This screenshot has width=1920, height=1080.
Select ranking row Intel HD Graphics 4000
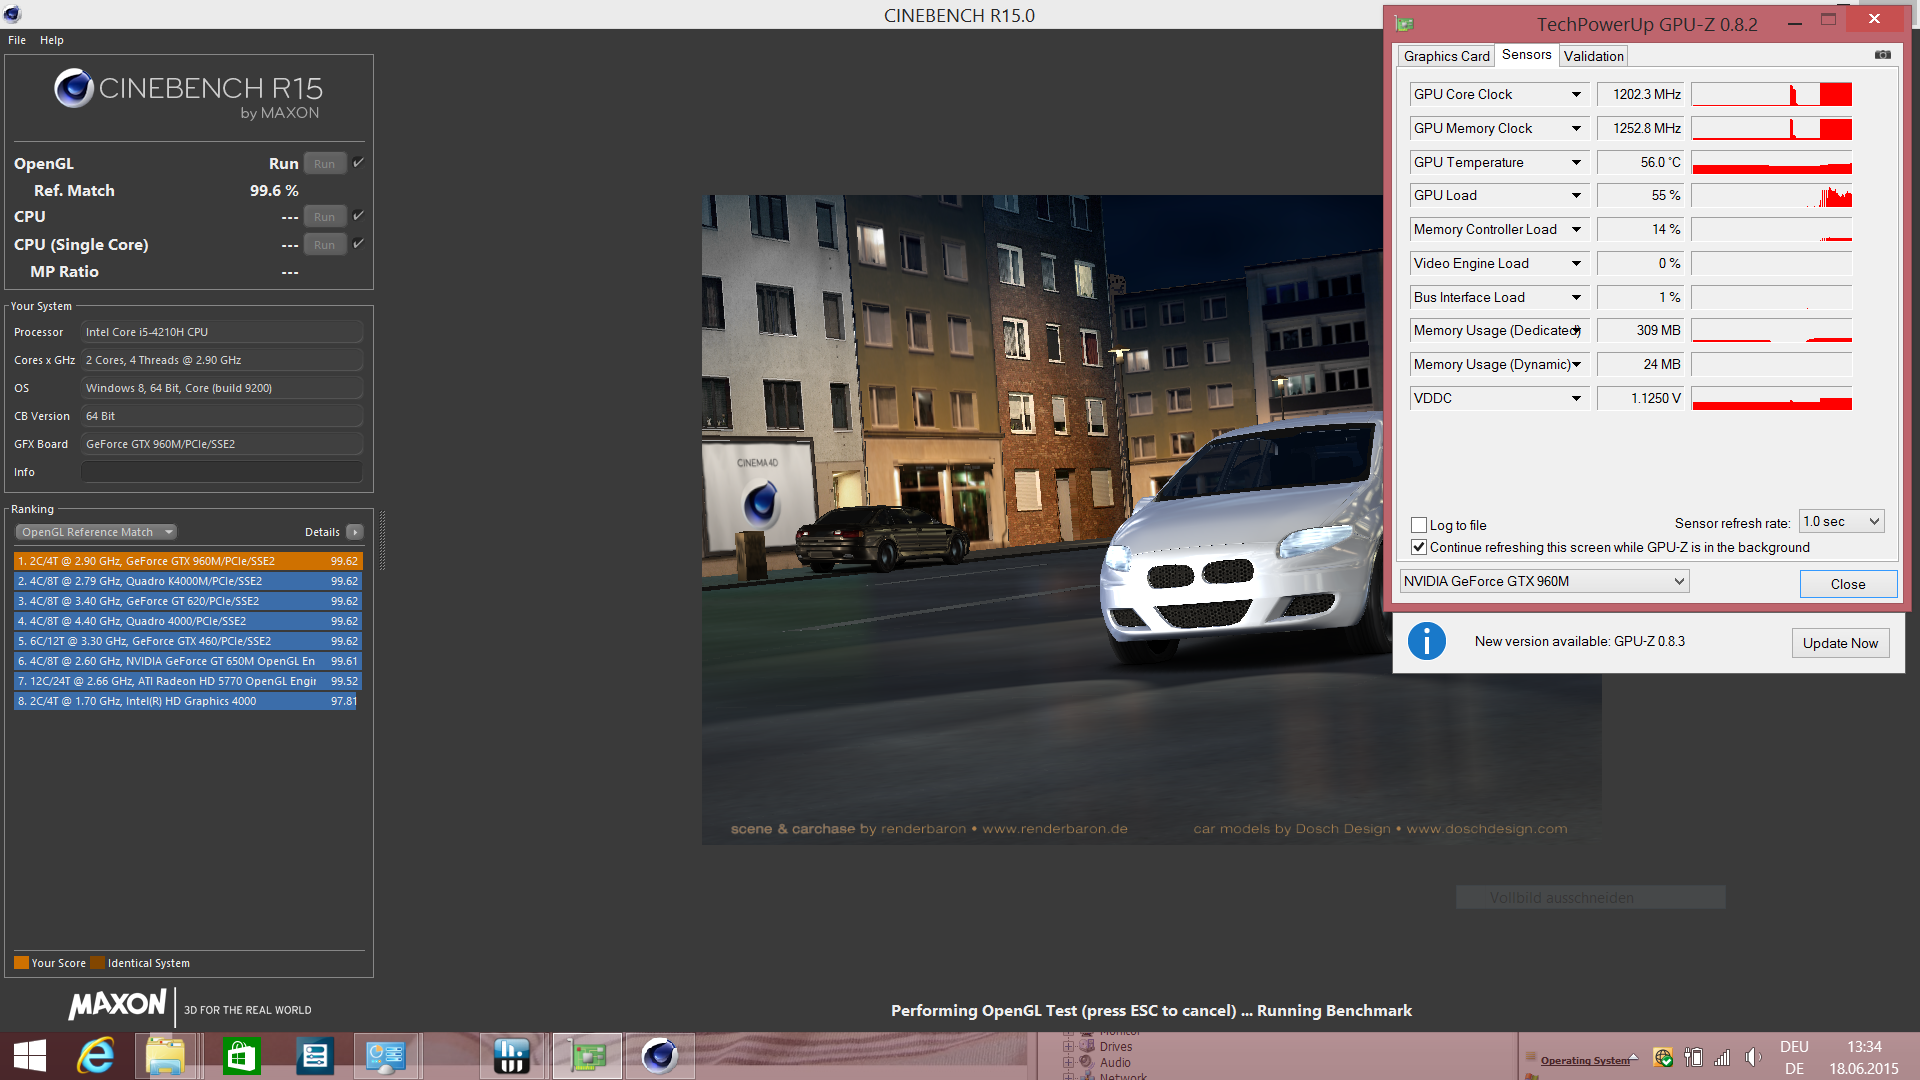pos(187,701)
